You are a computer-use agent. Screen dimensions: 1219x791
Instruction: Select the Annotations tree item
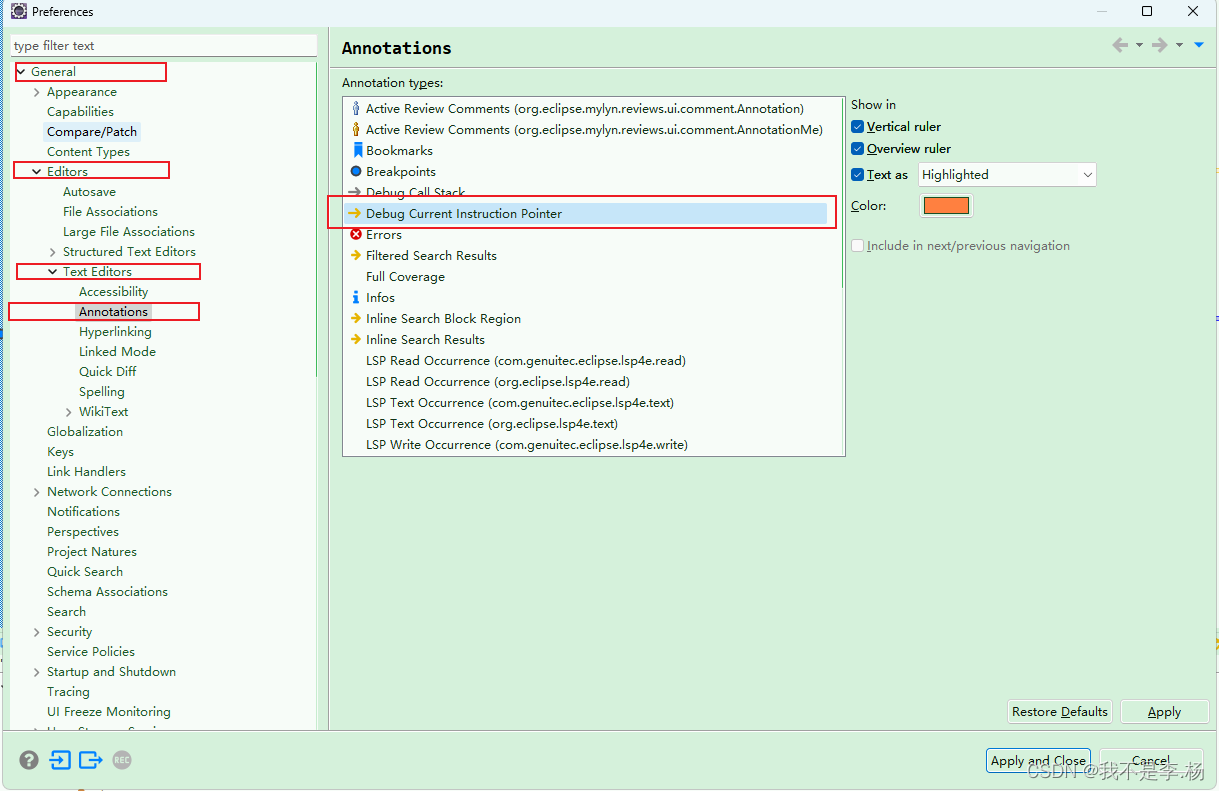114,312
